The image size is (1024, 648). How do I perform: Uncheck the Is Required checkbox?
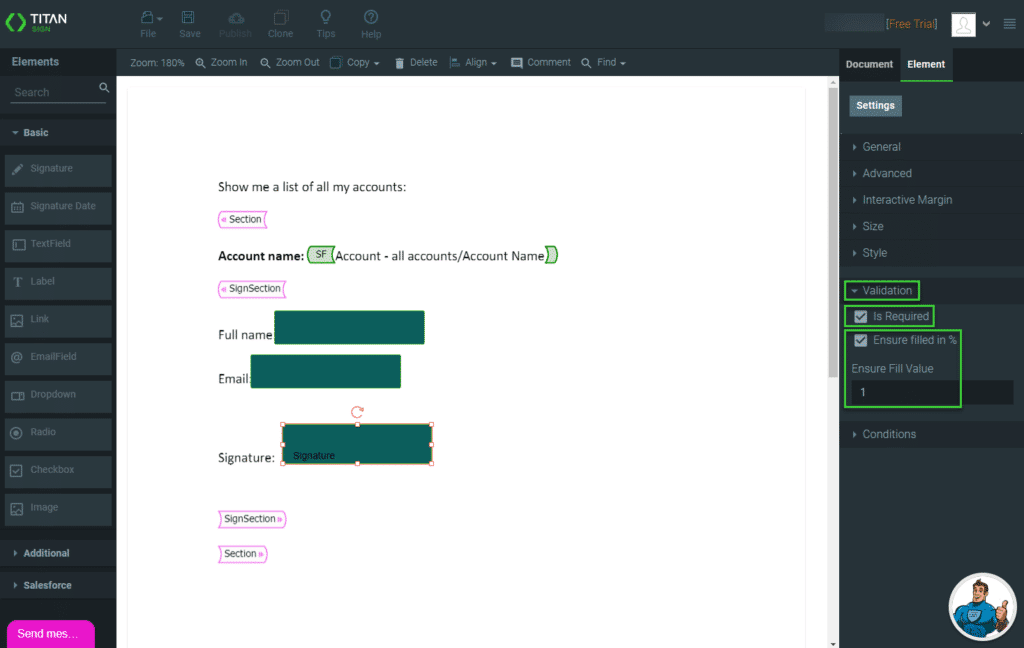click(860, 316)
